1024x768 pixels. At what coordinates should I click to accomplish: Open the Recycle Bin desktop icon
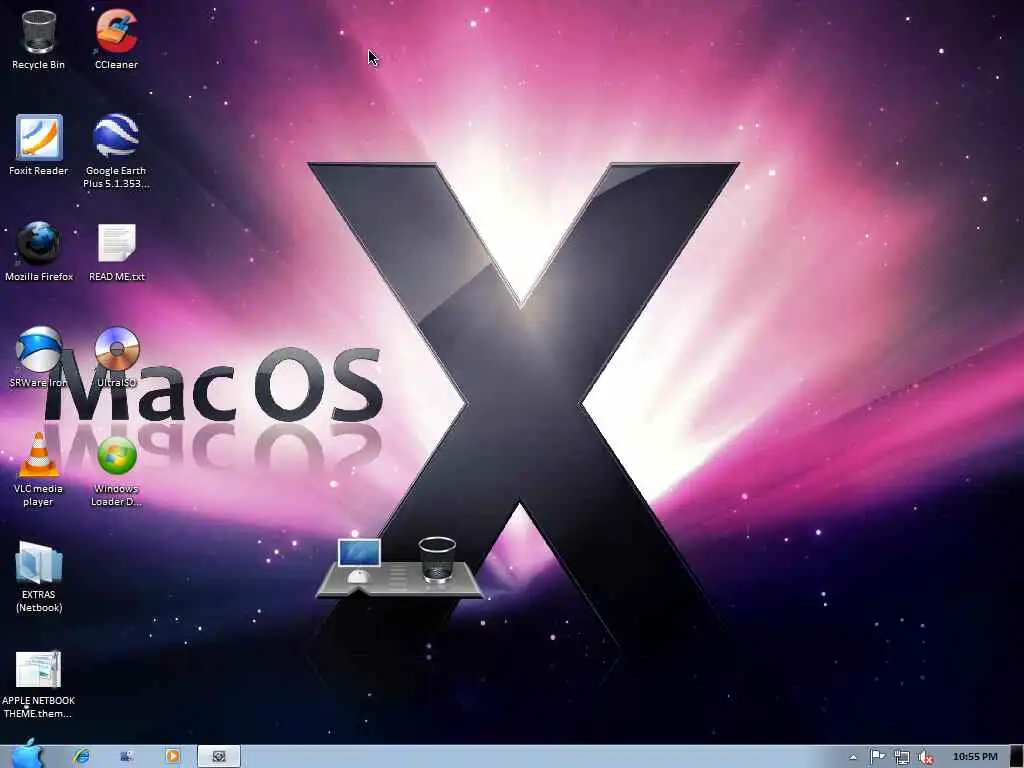(x=38, y=39)
